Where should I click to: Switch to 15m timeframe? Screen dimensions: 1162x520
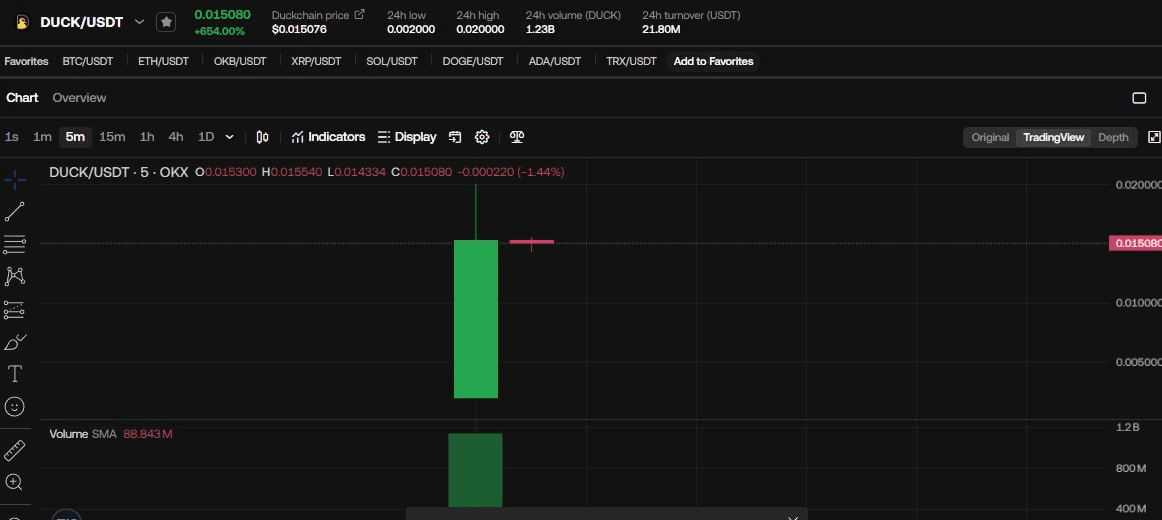pos(112,137)
